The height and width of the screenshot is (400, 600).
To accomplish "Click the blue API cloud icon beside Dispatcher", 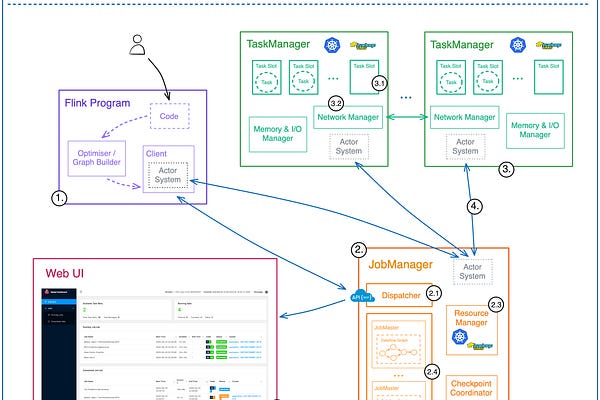I will tap(361, 296).
